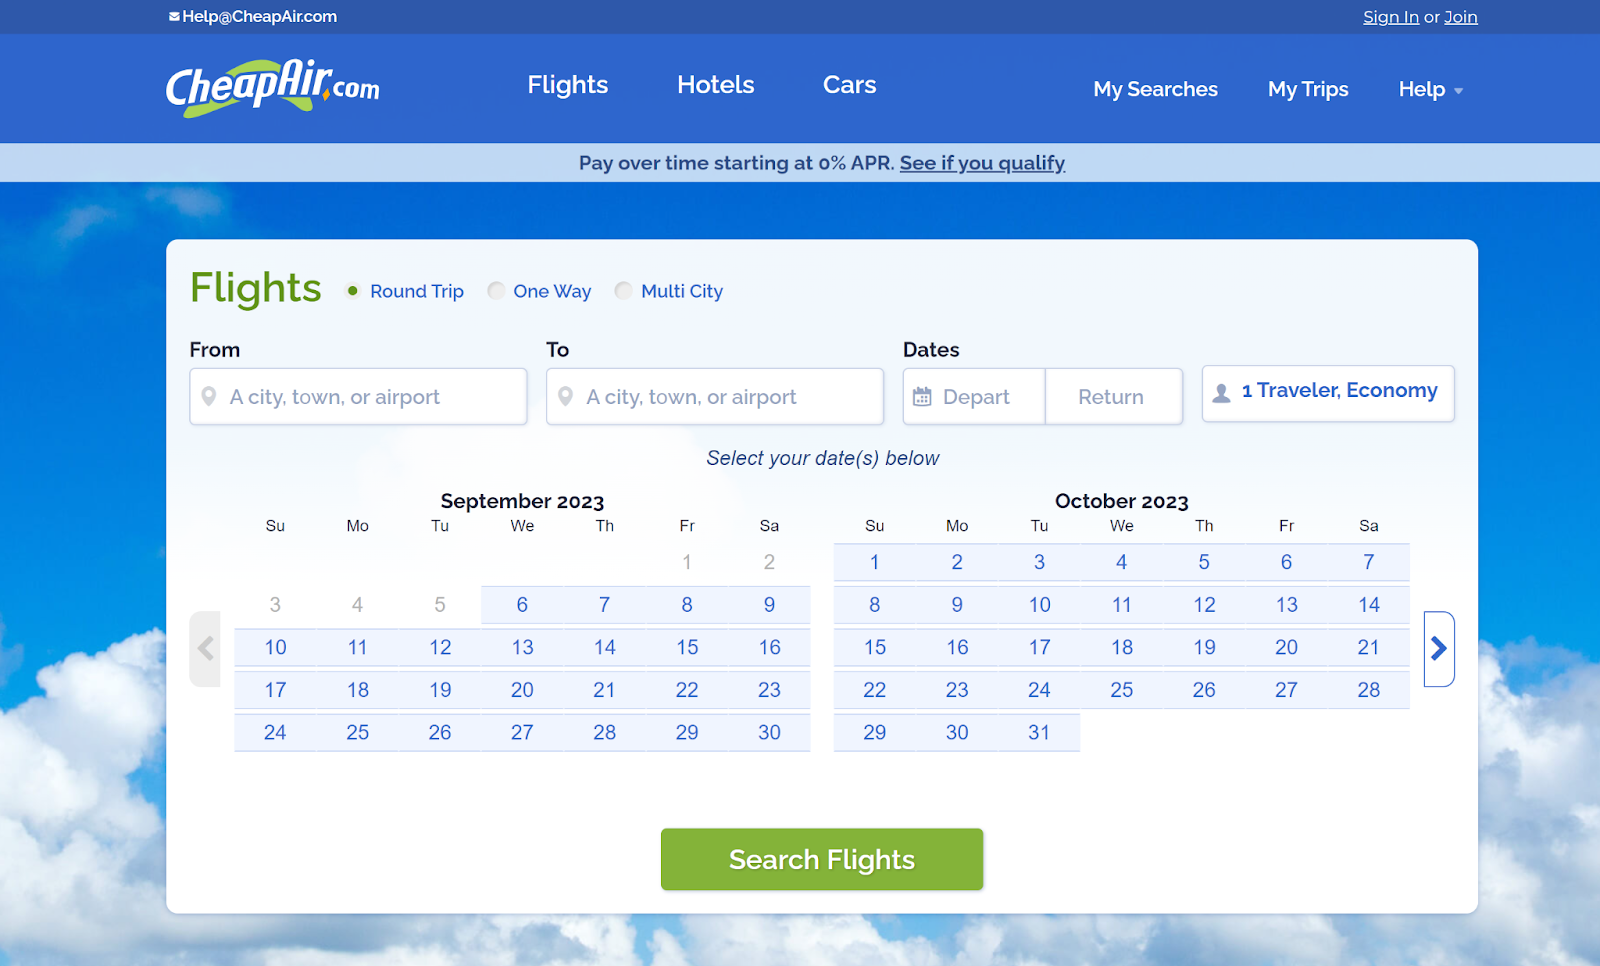Click the envelope icon beside Help@CheapAir.com
This screenshot has width=1600, height=966.
point(174,16)
